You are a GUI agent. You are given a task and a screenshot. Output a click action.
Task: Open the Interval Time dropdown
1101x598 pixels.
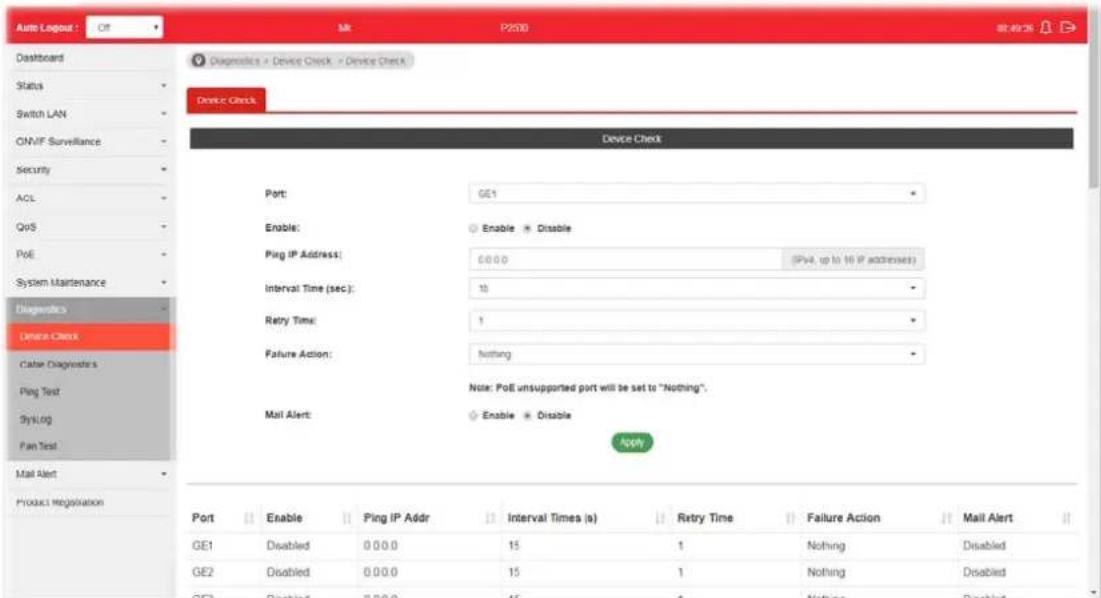697,288
